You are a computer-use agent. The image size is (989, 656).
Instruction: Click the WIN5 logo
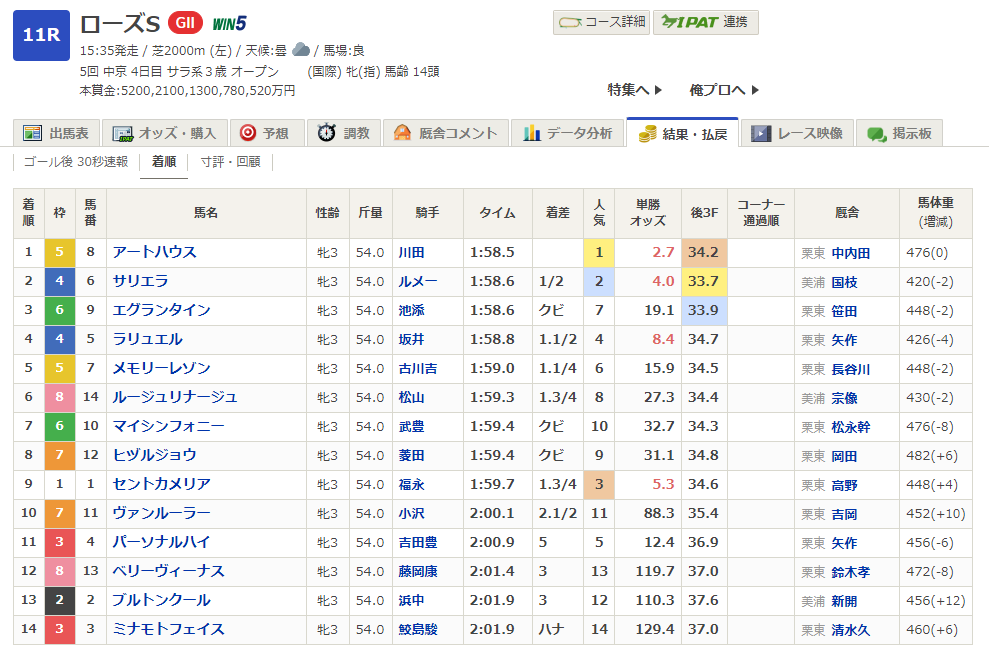(x=229, y=24)
